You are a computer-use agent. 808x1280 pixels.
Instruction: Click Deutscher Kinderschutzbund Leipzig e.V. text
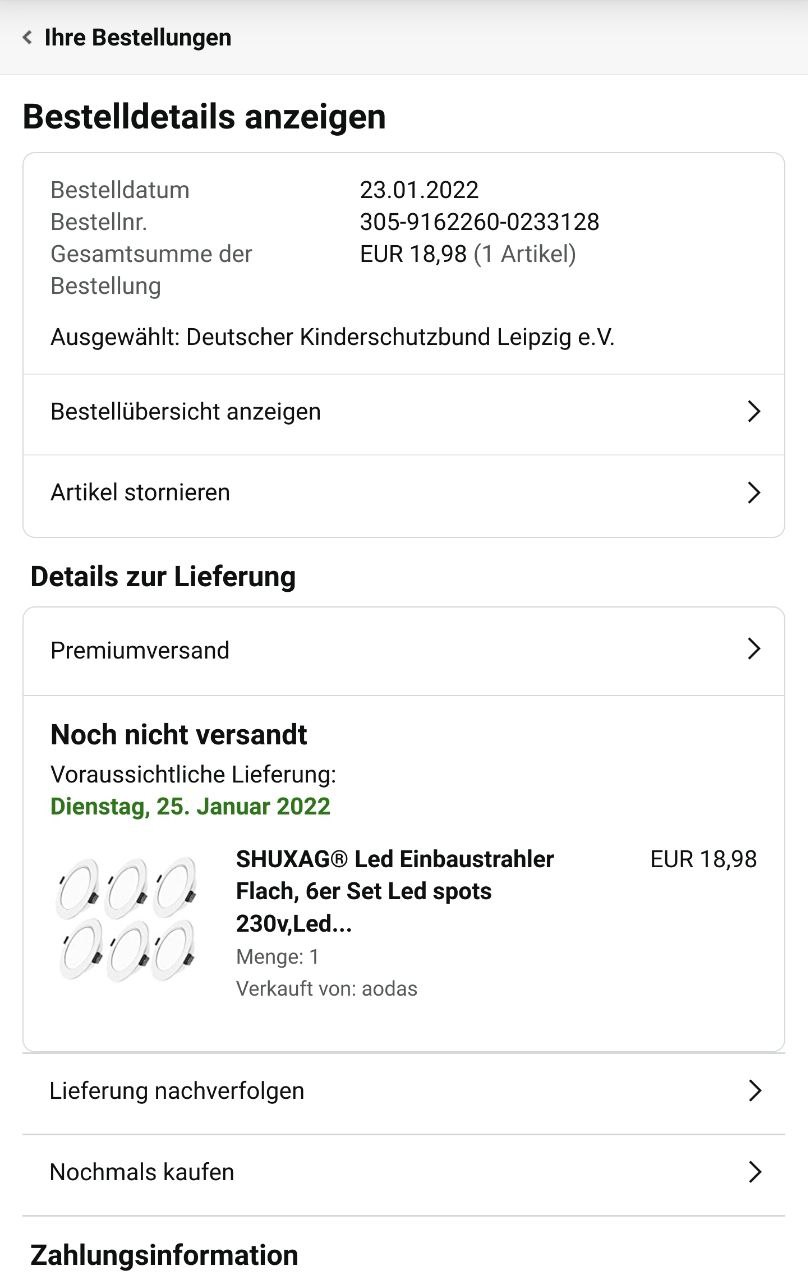[400, 338]
